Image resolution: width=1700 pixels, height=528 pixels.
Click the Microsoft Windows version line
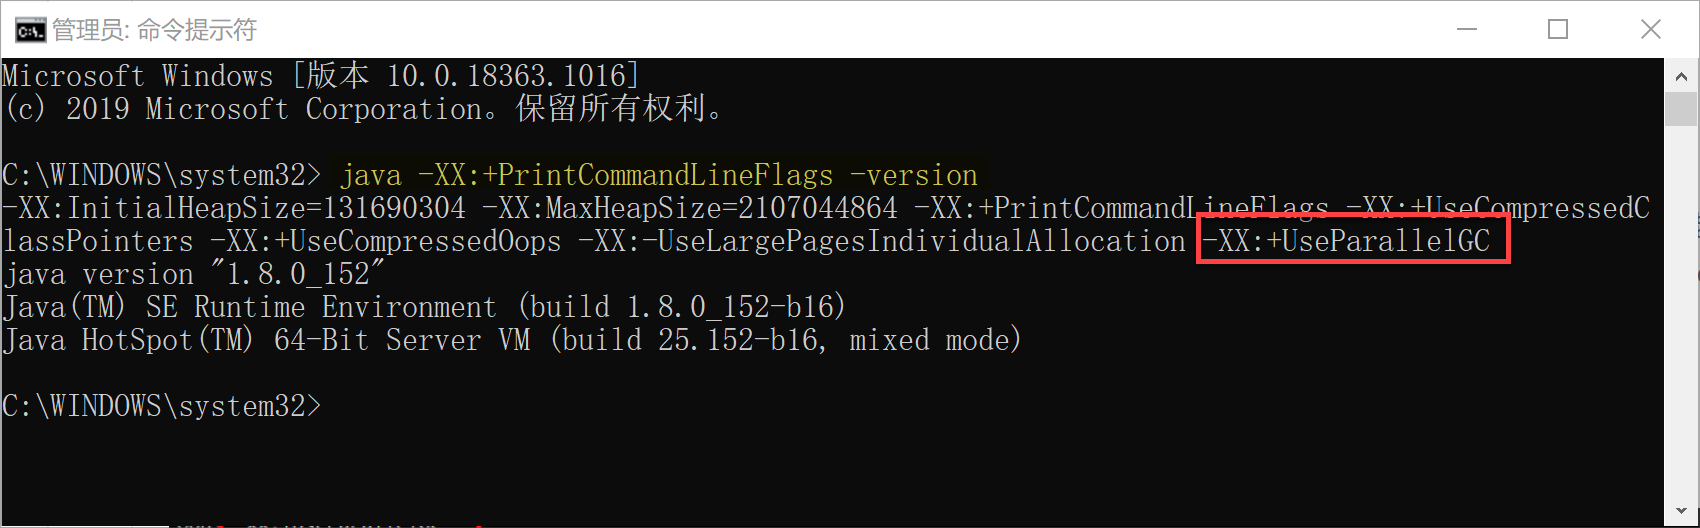tap(320, 76)
